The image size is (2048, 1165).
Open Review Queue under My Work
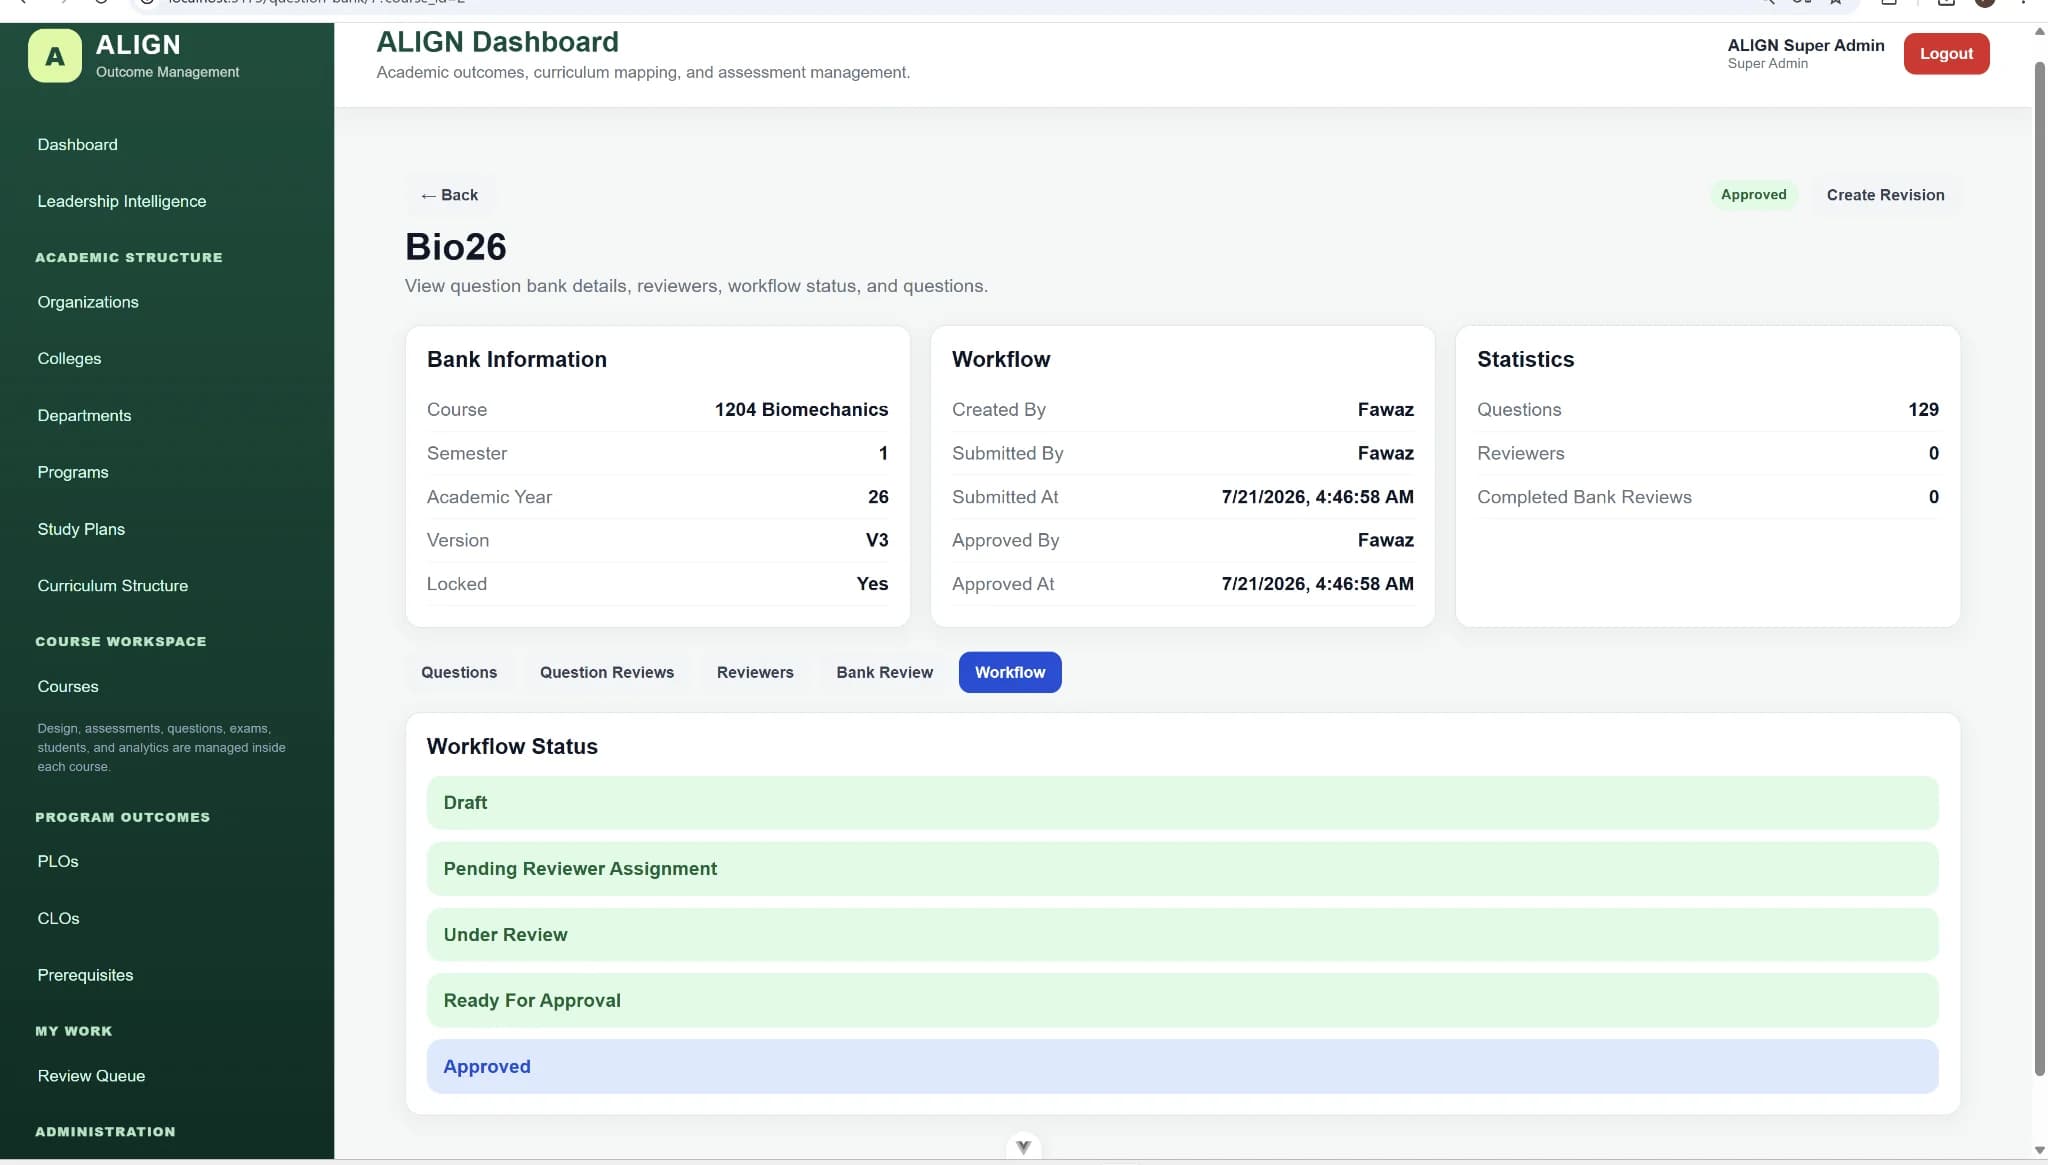click(91, 1076)
